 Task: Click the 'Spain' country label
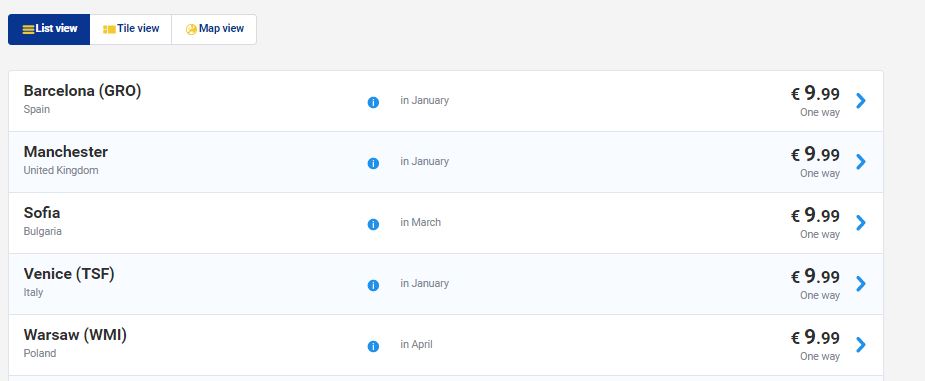click(37, 110)
